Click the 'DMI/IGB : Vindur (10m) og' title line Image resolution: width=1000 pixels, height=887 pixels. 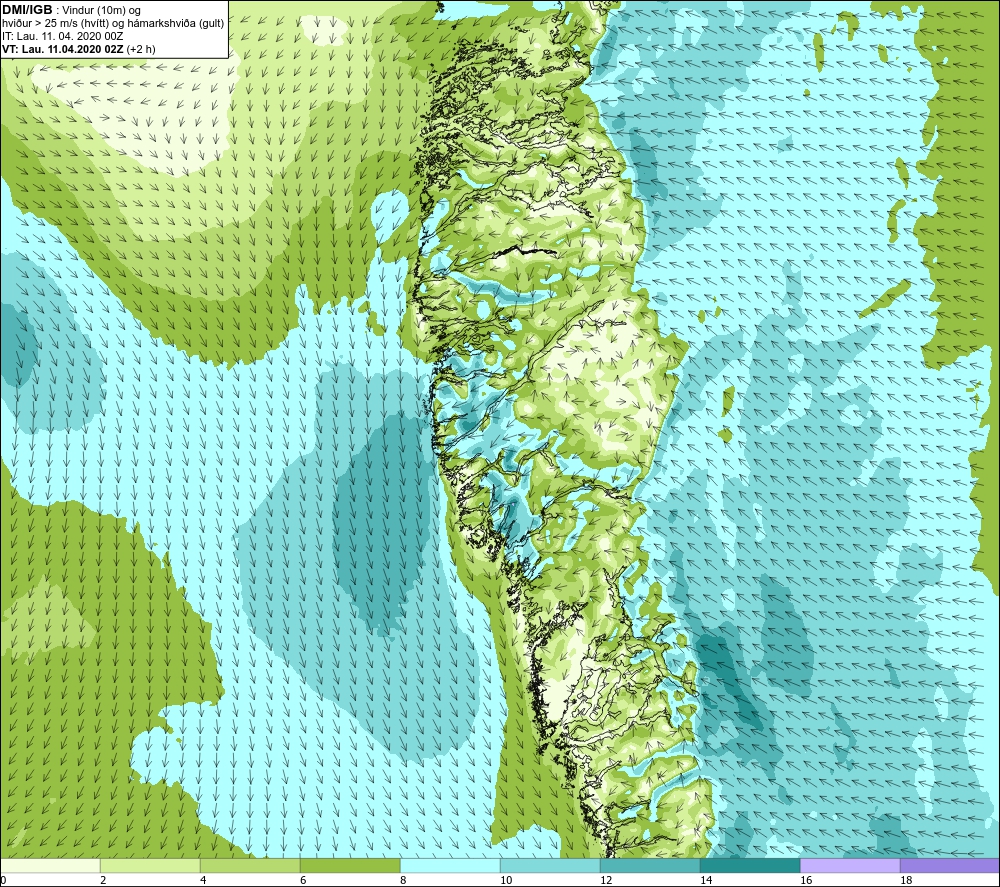(x=71, y=11)
